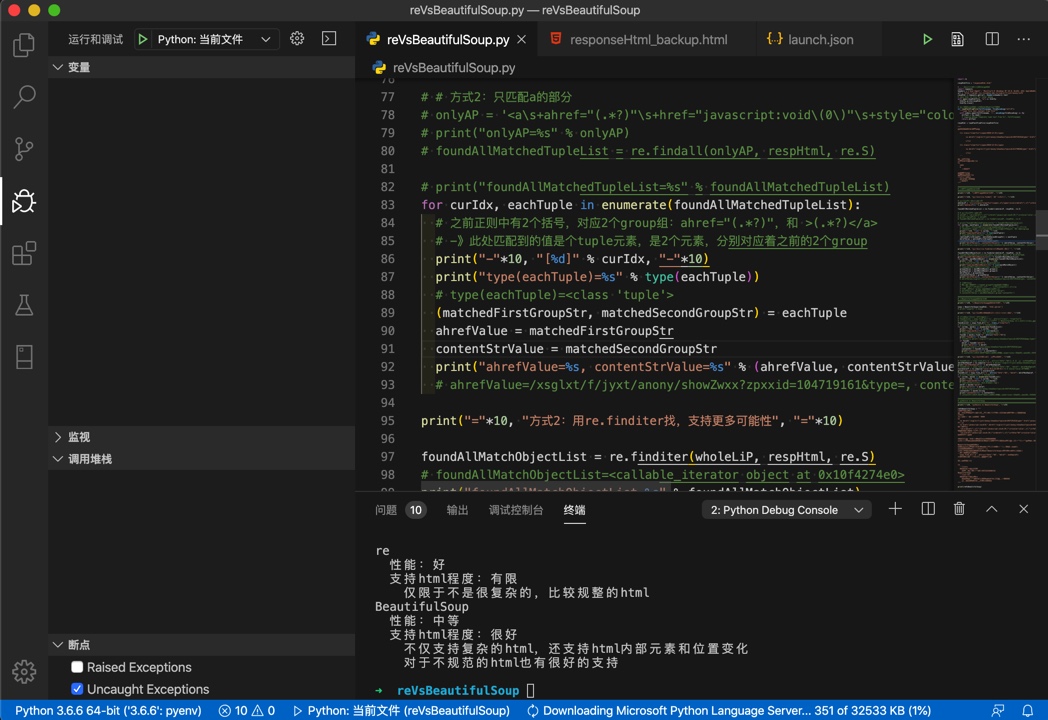The width and height of the screenshot is (1048, 720).
Task: Close the reVsBeautifulSoup.py tab
Action: pyautogui.click(x=521, y=39)
